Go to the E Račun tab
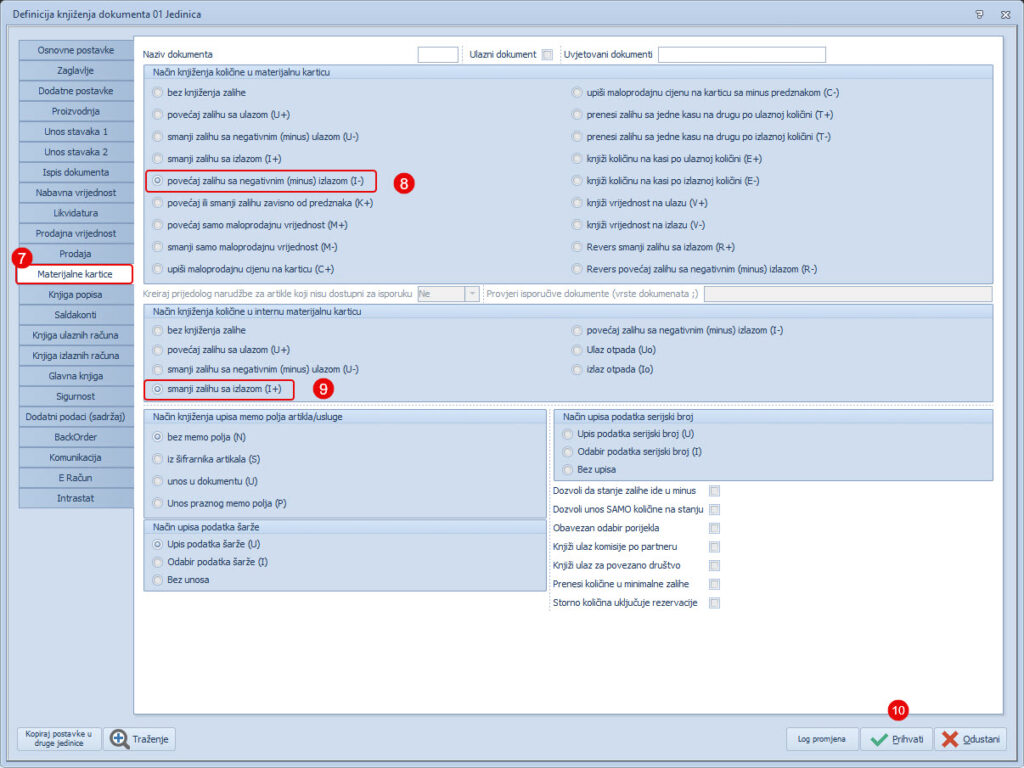This screenshot has height=768, width=1024. 76,478
